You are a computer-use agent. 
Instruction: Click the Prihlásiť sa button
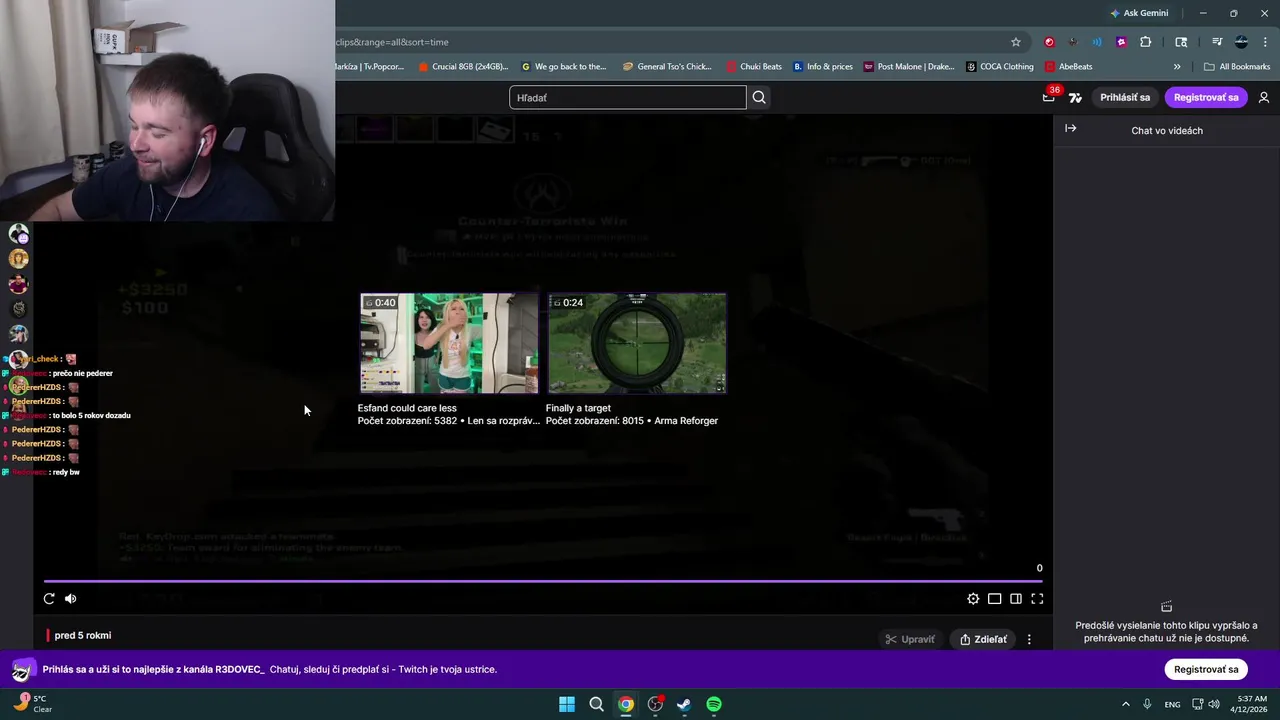[1125, 97]
